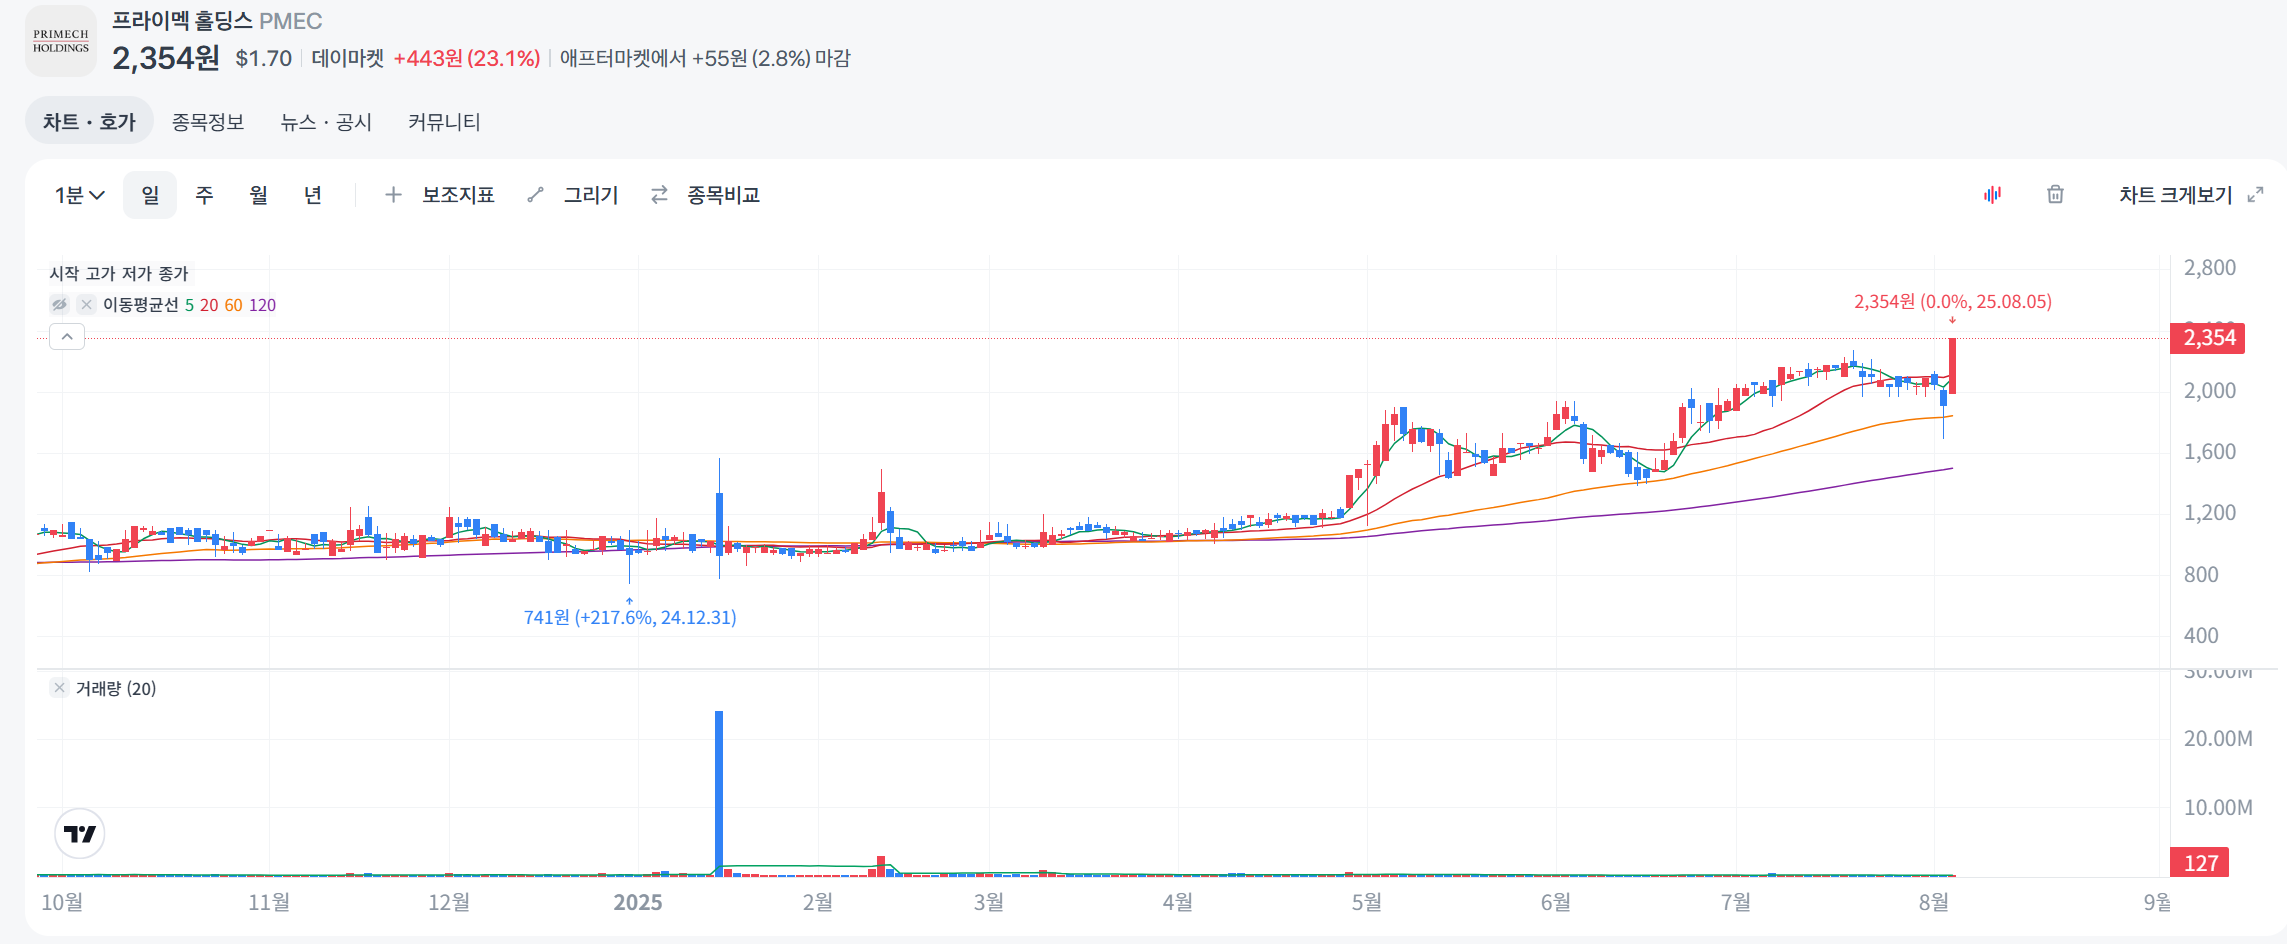Screen dimensions: 2287x944
Task: Click the 이동평균선 legend label
Action: (x=141, y=305)
